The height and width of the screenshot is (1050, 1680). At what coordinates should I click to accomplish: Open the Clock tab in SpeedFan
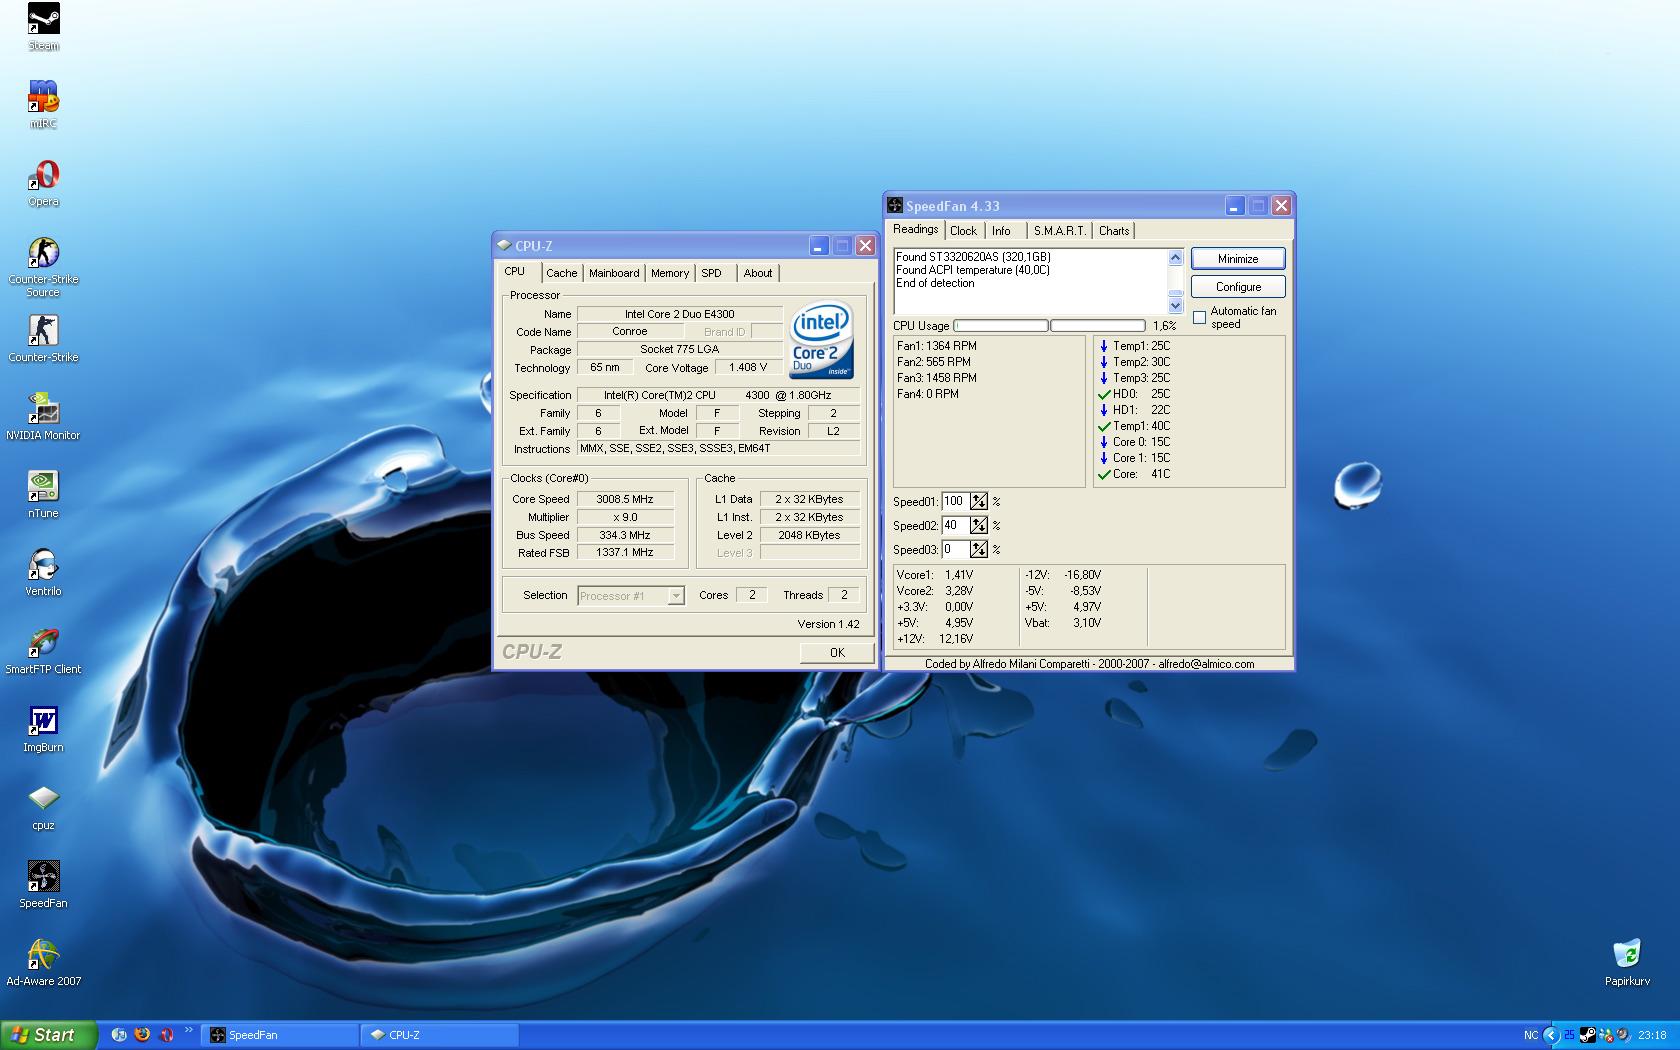click(x=963, y=230)
